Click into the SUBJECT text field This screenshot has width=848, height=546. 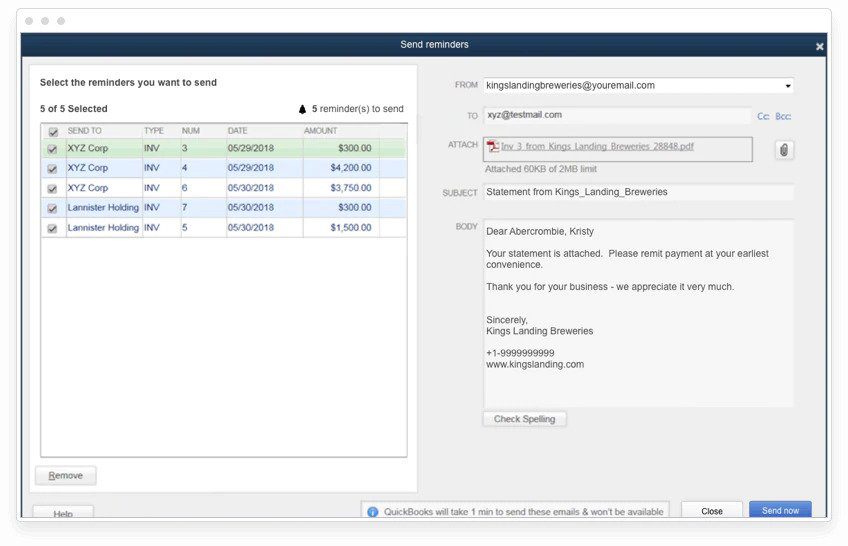(x=638, y=192)
